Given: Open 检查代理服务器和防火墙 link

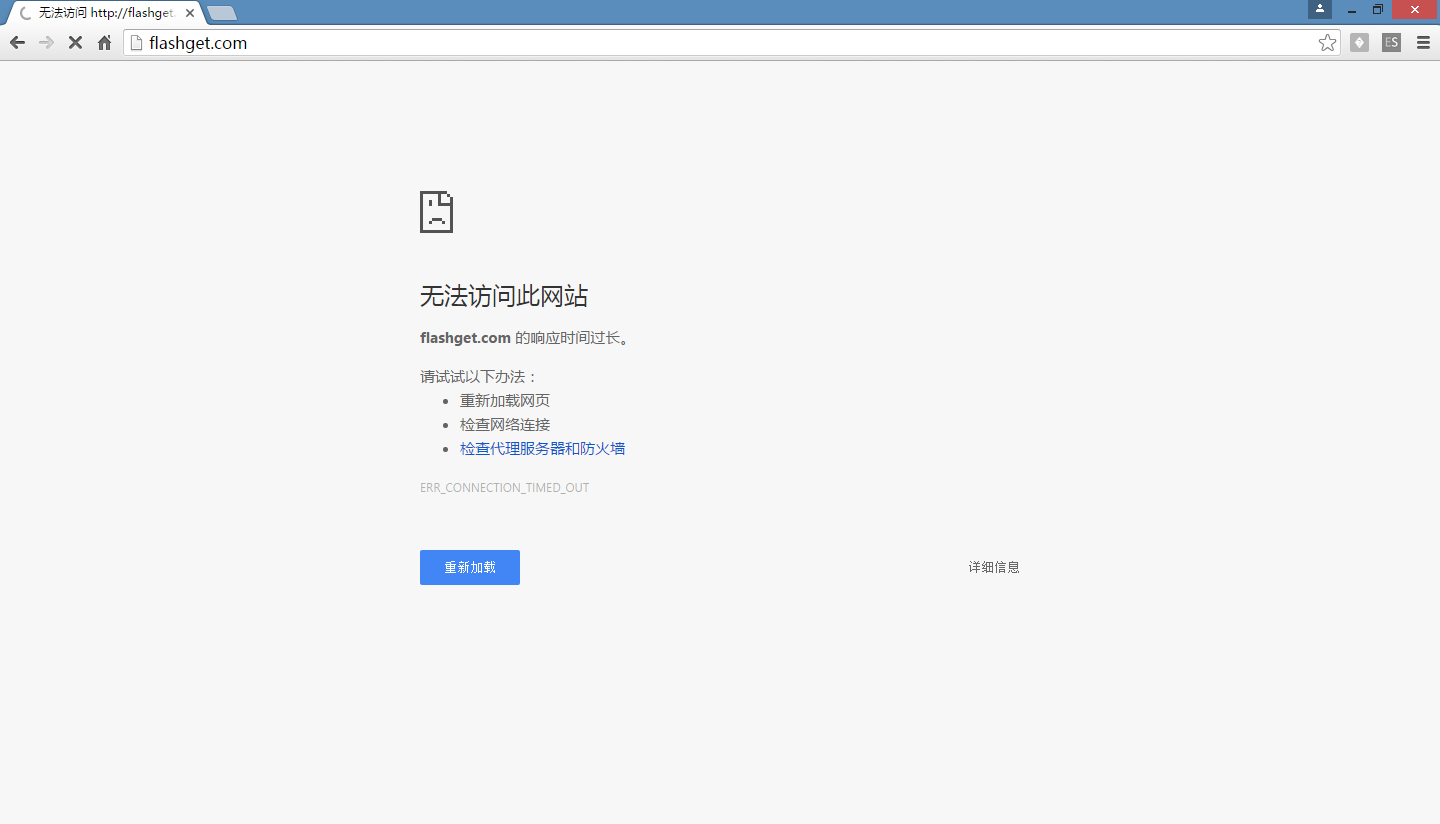Looking at the screenshot, I should pyautogui.click(x=543, y=449).
